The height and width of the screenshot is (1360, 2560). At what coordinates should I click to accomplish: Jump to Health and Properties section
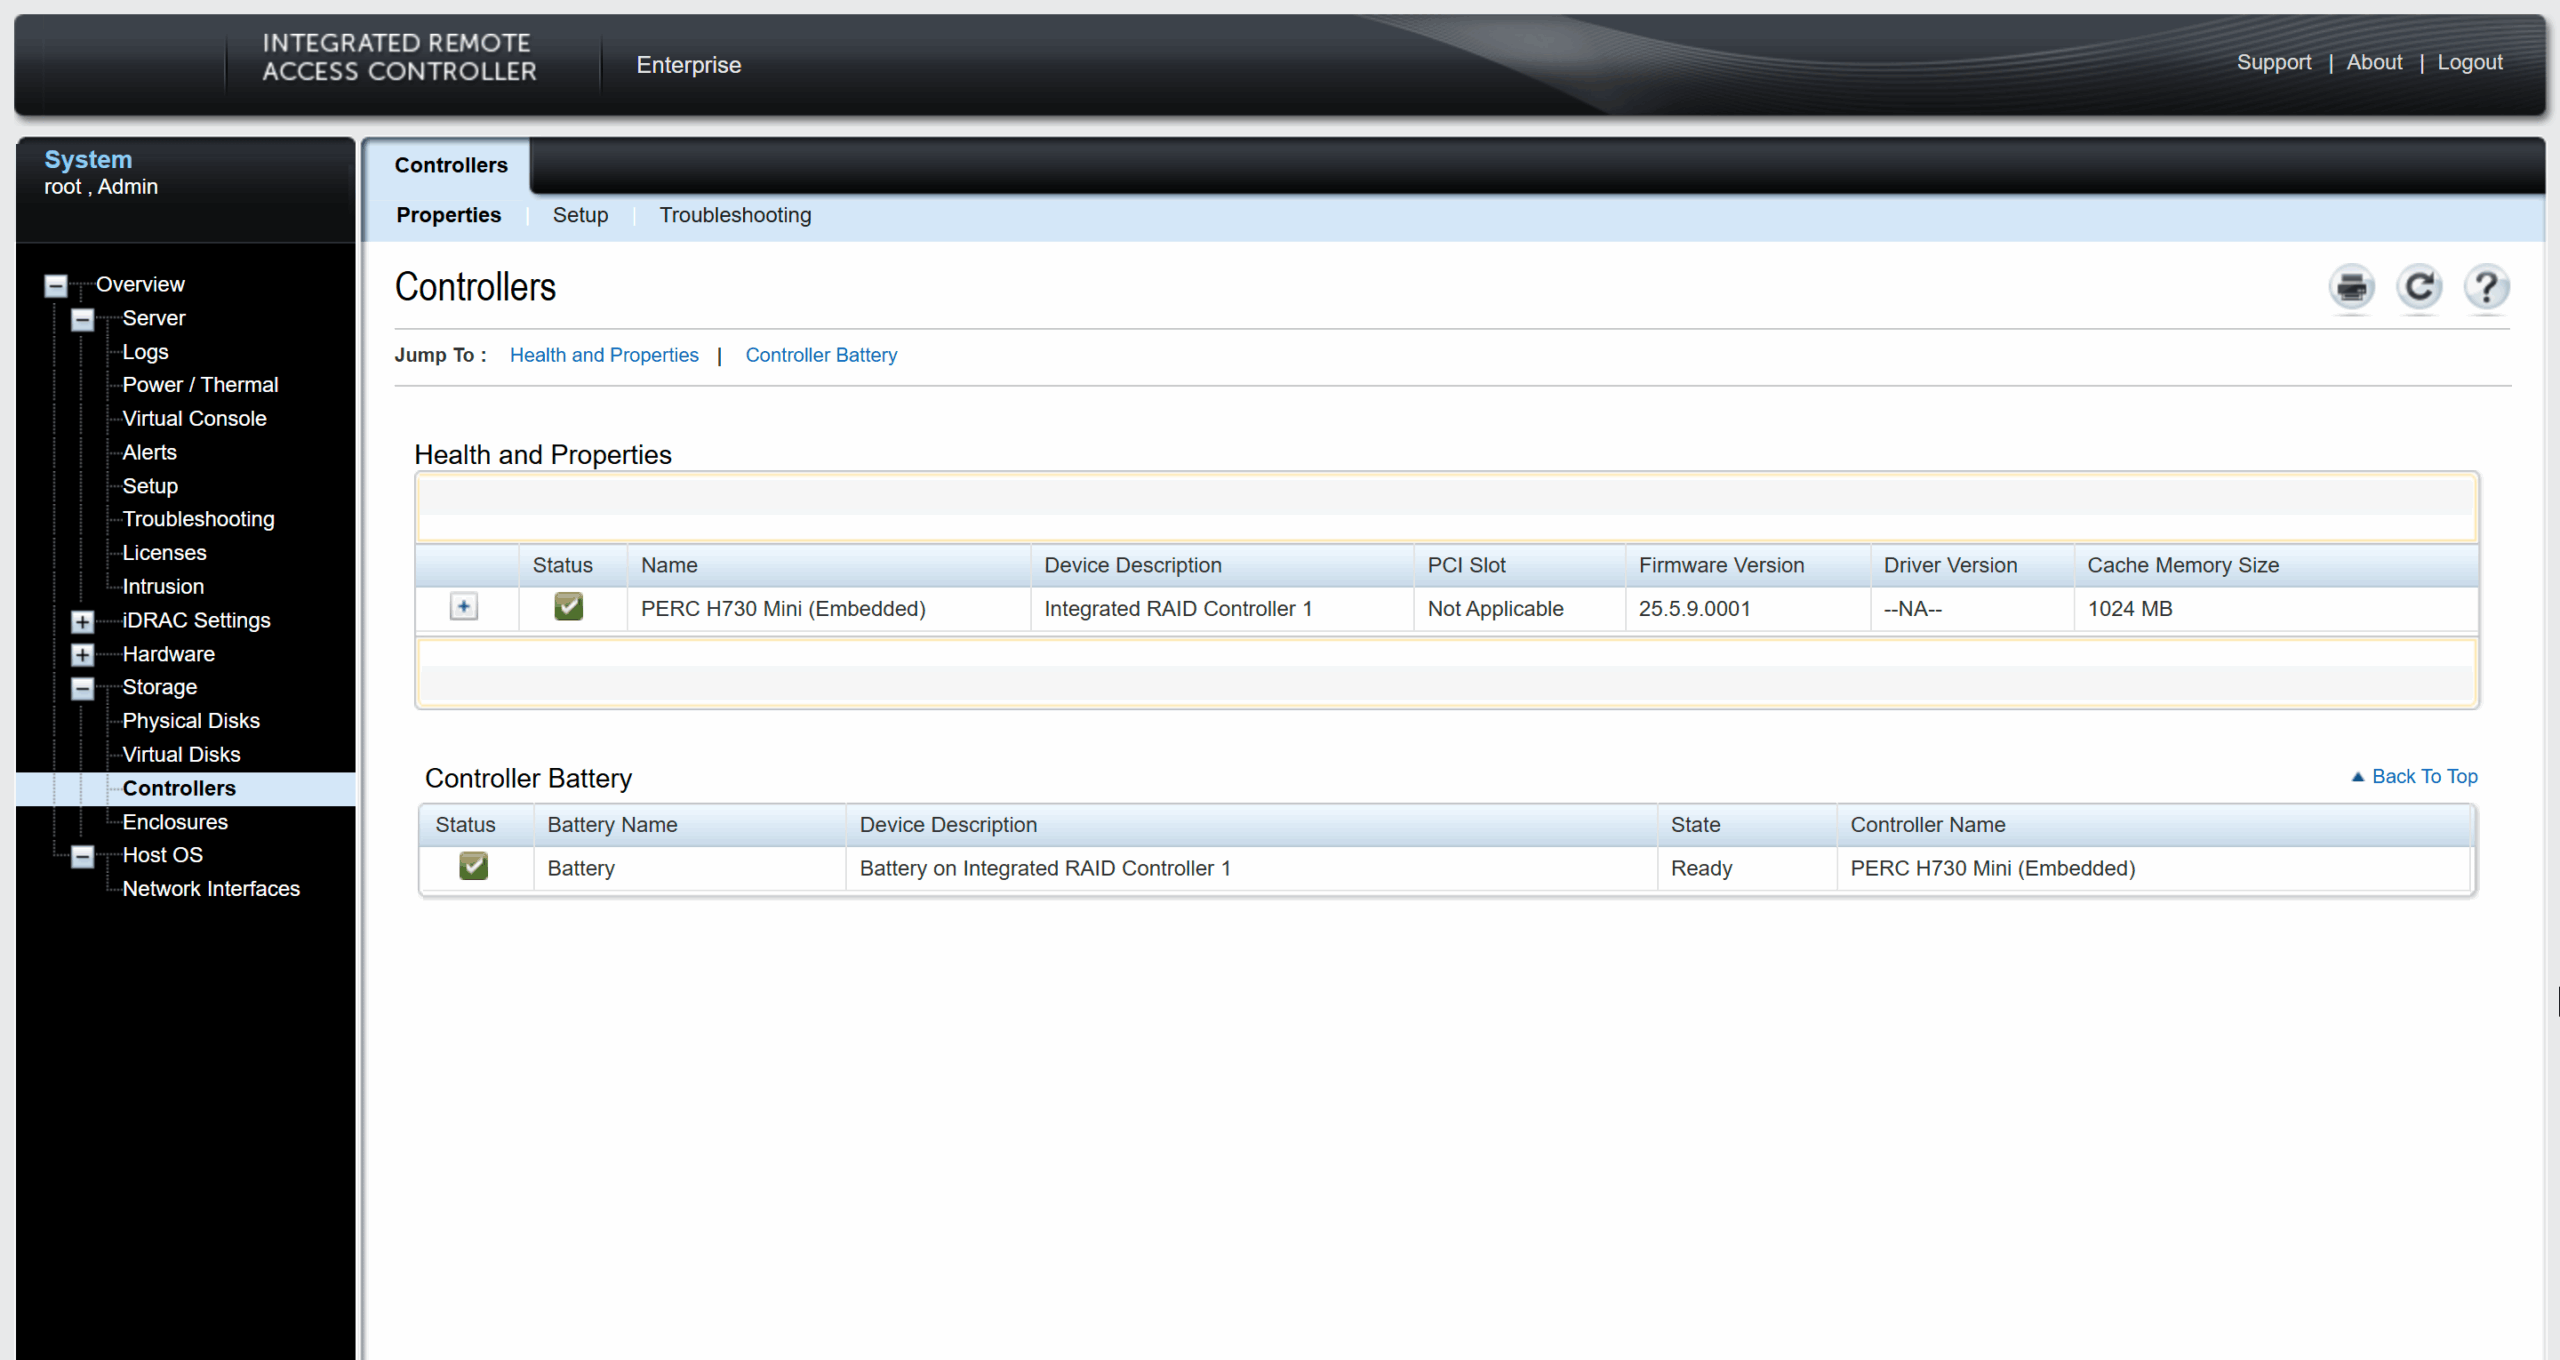(604, 355)
